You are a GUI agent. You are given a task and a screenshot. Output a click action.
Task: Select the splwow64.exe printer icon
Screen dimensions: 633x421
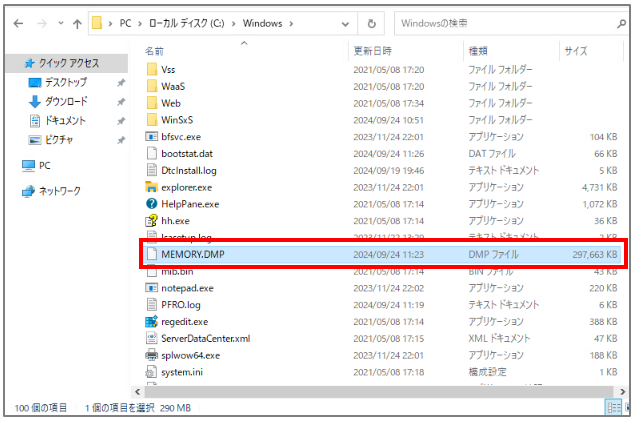tap(151, 355)
